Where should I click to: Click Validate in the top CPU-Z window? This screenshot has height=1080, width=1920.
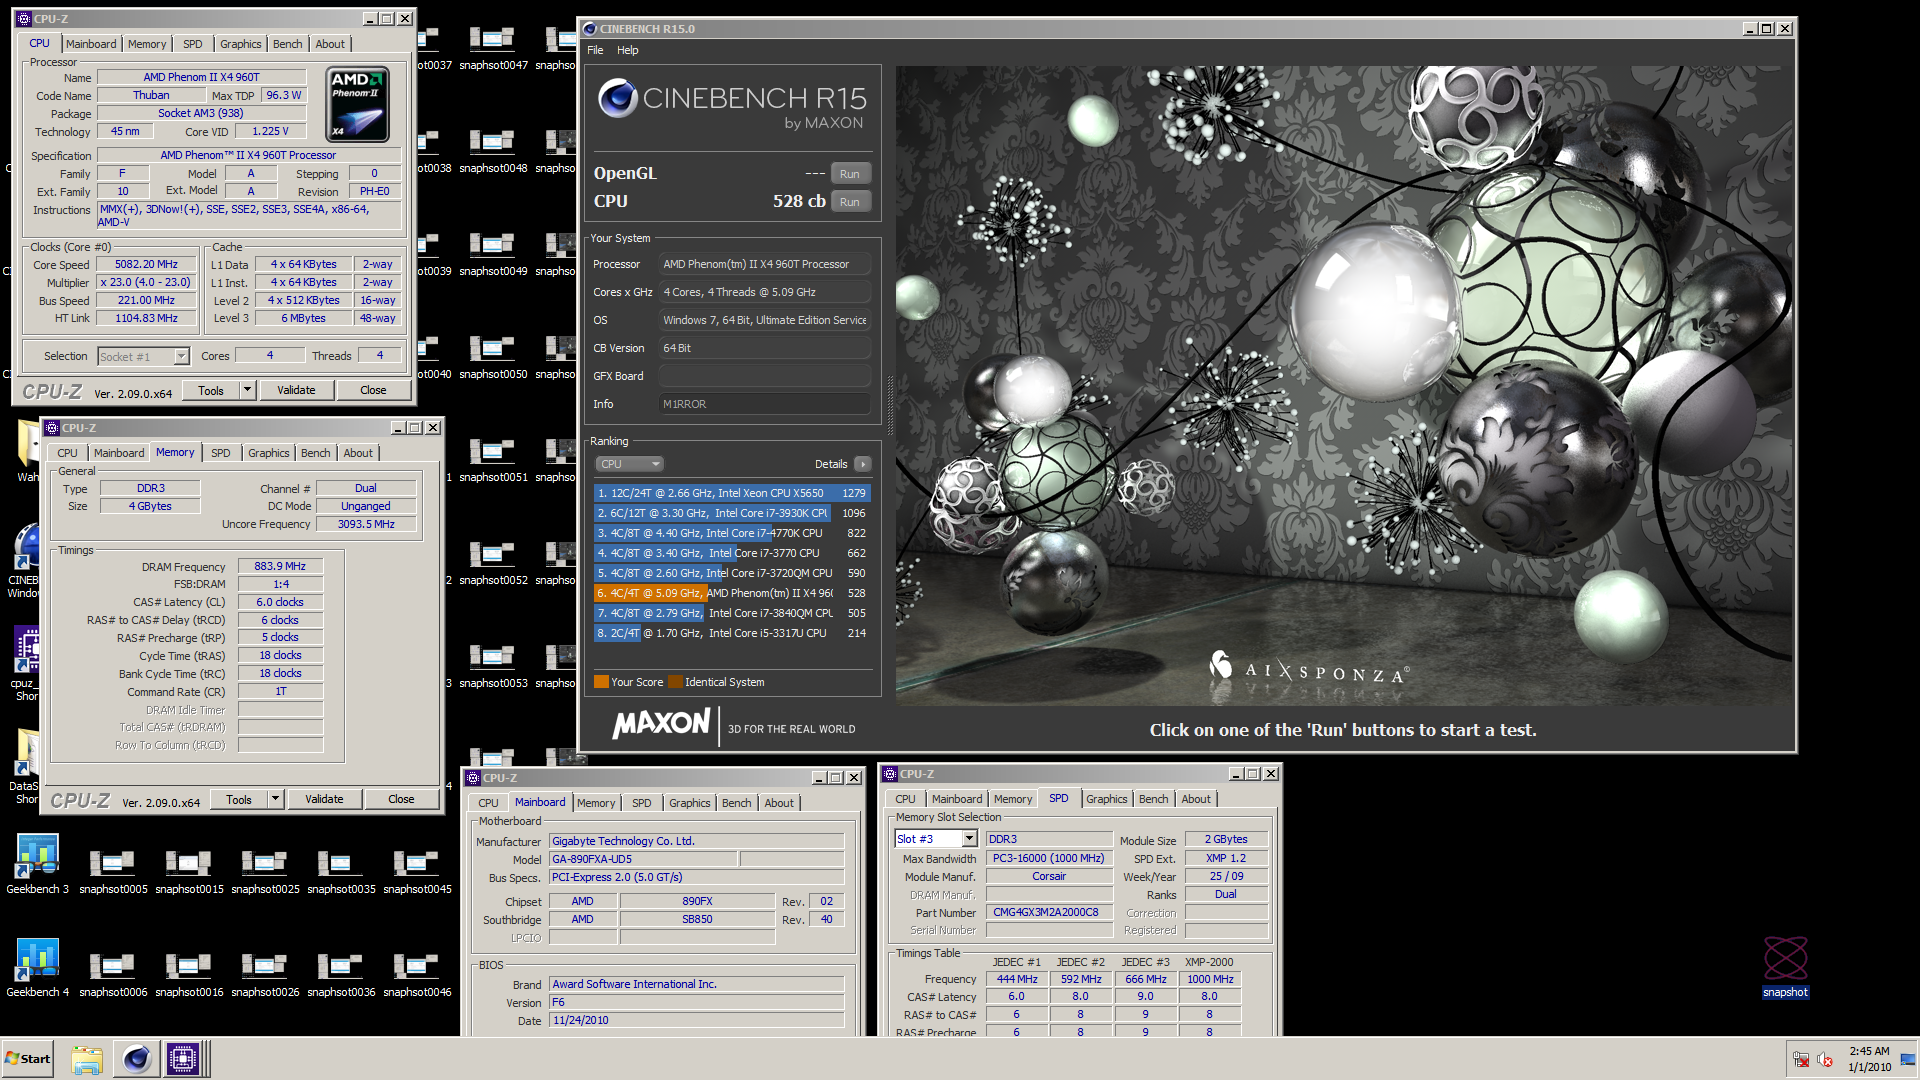coord(296,390)
